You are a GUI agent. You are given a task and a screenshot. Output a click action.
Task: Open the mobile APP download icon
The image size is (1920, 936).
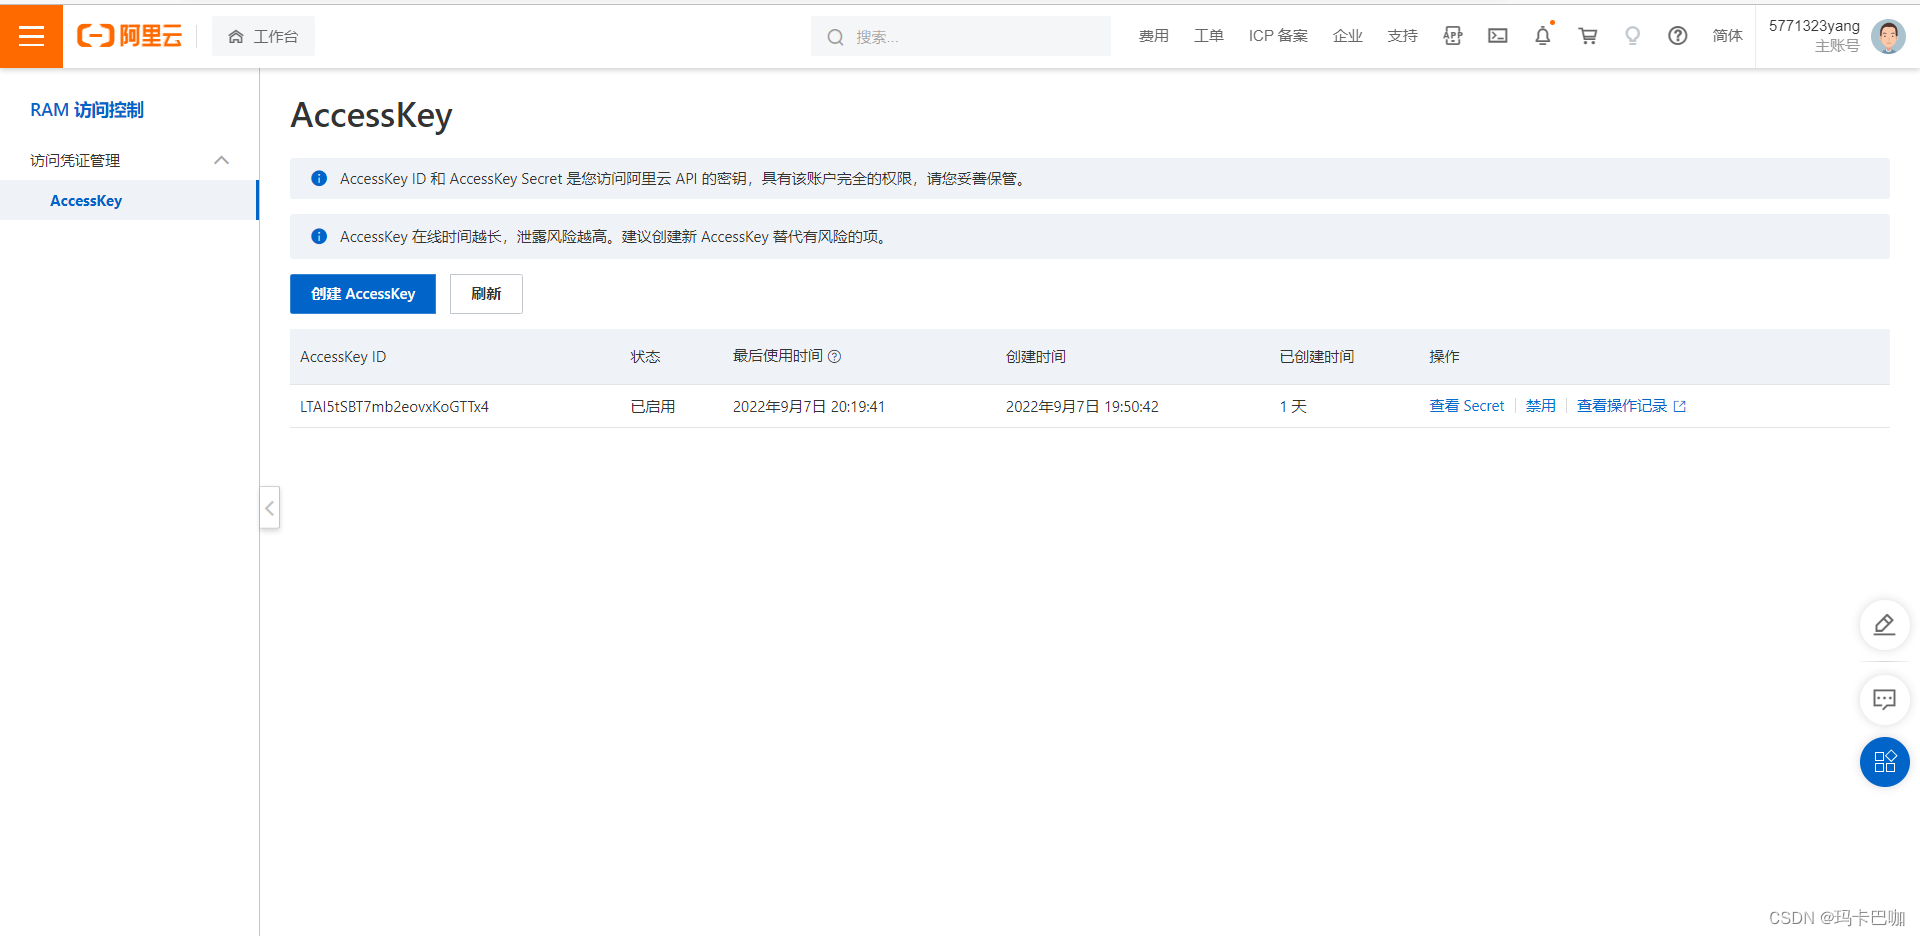[1452, 36]
